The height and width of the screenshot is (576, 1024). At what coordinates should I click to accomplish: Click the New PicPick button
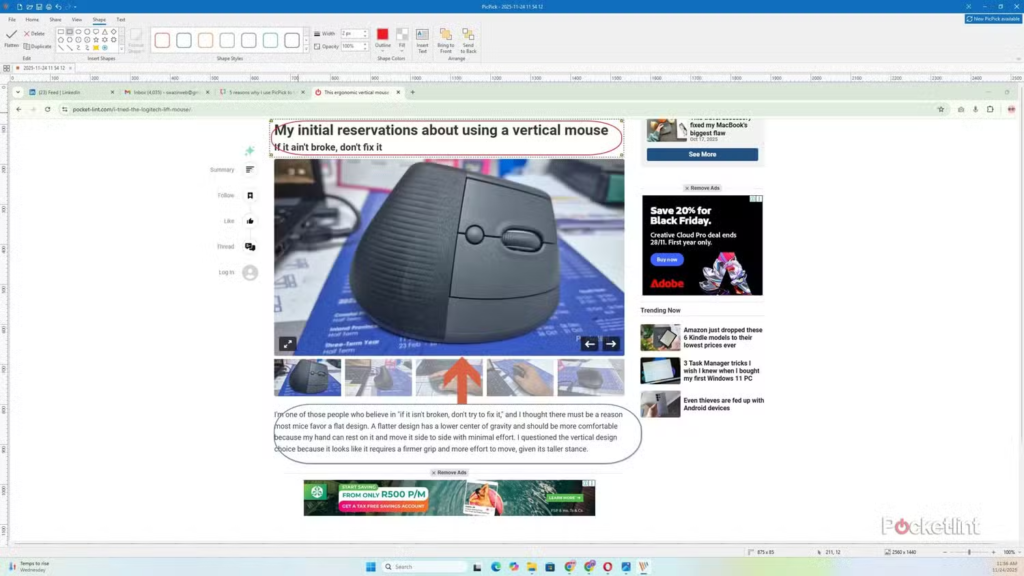tap(993, 19)
